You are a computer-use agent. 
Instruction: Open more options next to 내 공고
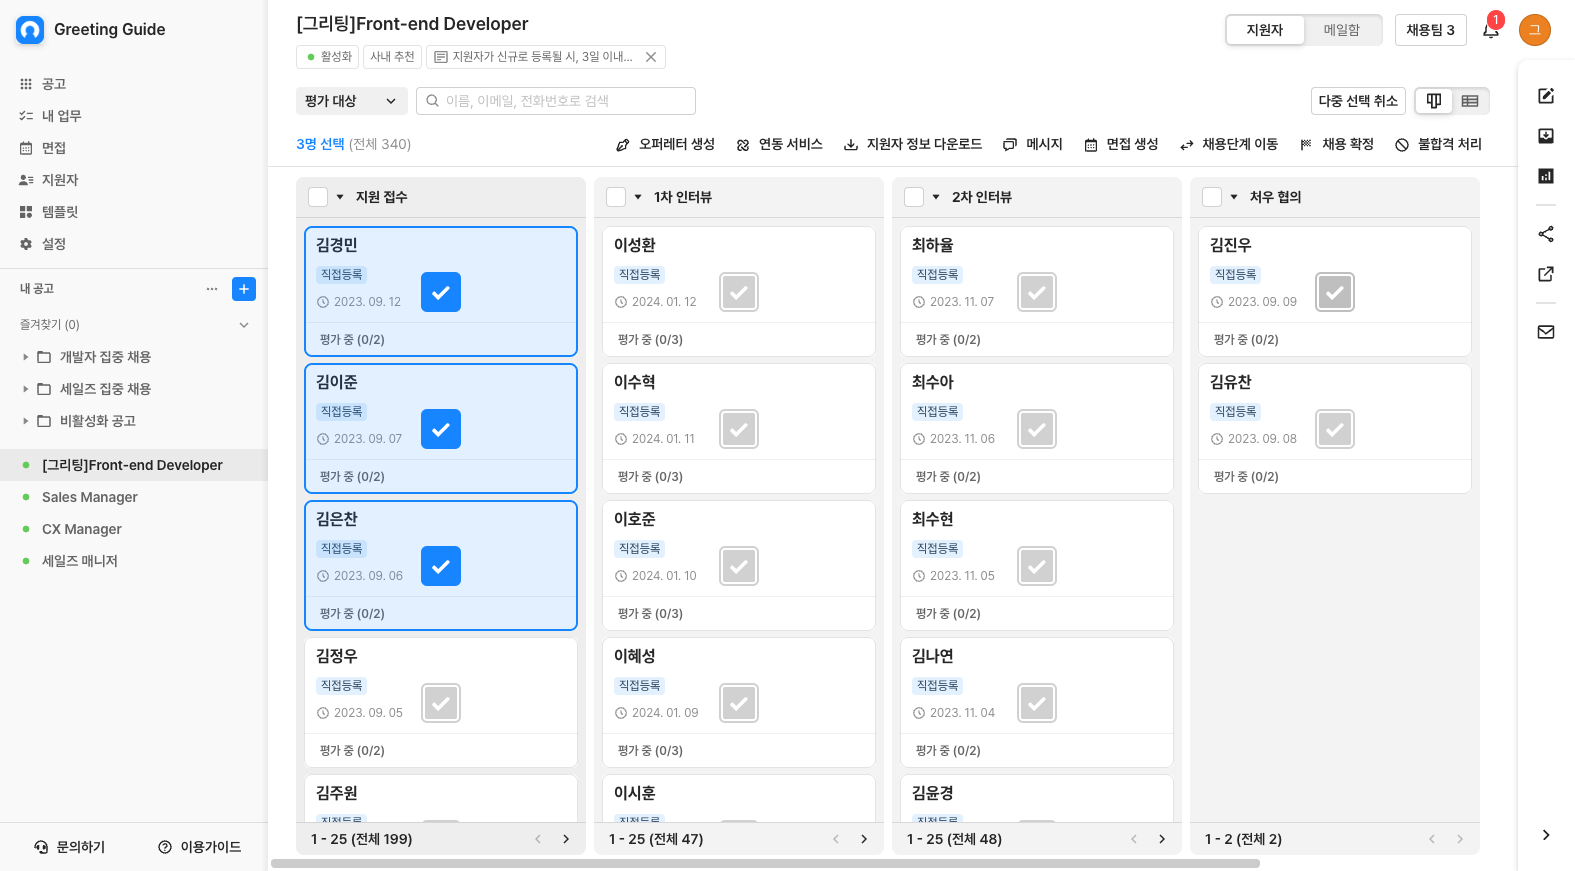click(212, 289)
